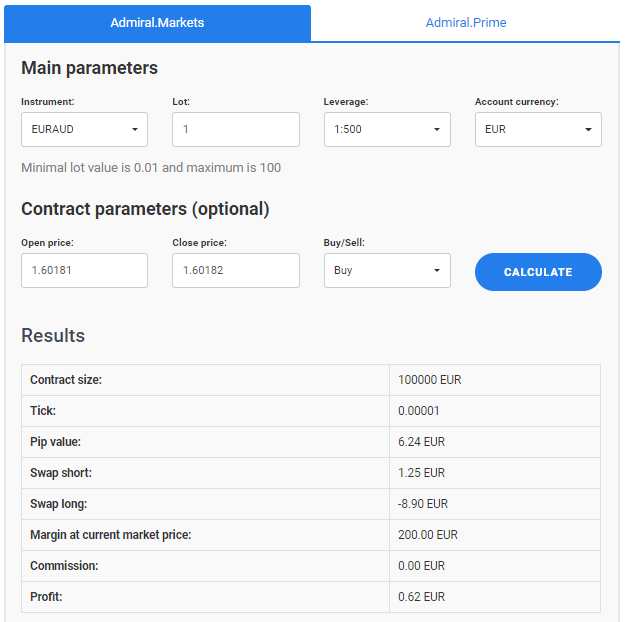Click the arrow icon of Instrument dropdown
Image resolution: width=627 pixels, height=622 pixels.
tap(135, 129)
